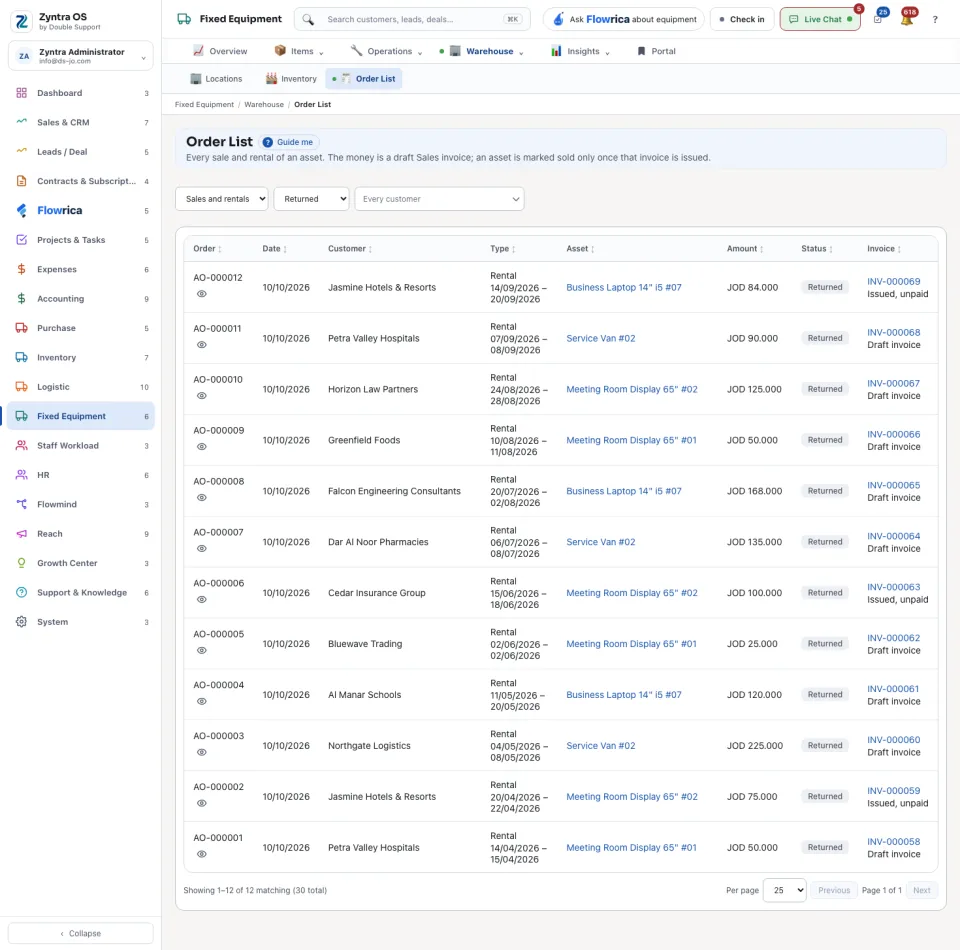This screenshot has width=960, height=950.
Task: Open Service Van #02 asset for AO-000007
Action: point(601,542)
